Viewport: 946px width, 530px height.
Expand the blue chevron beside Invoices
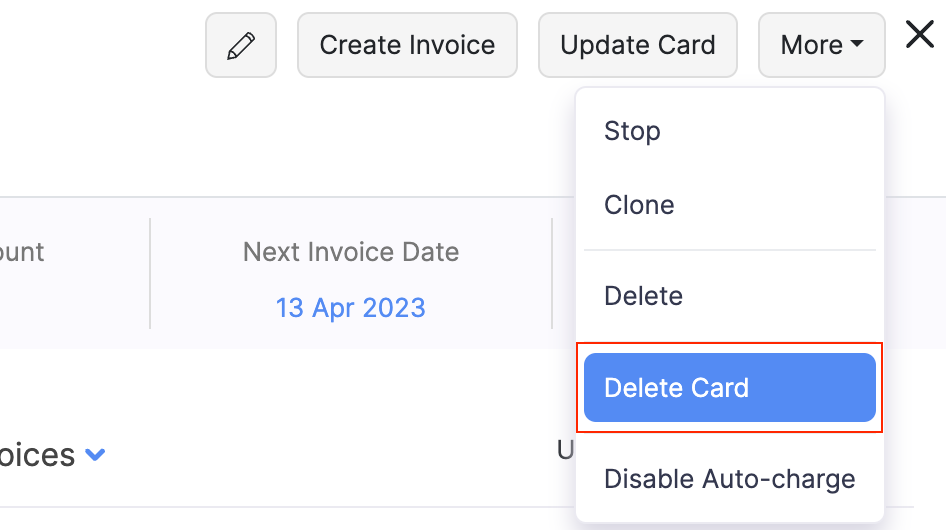pos(95,455)
